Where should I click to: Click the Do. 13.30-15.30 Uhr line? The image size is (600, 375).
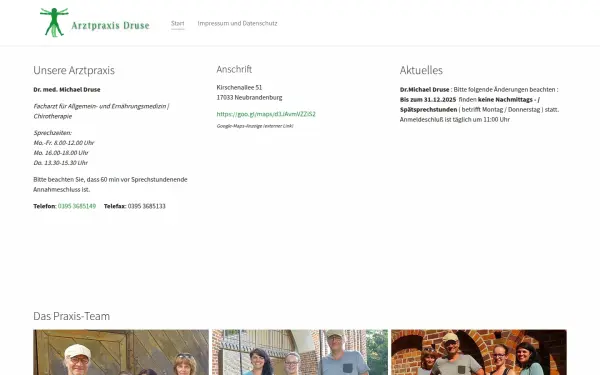click(60, 163)
